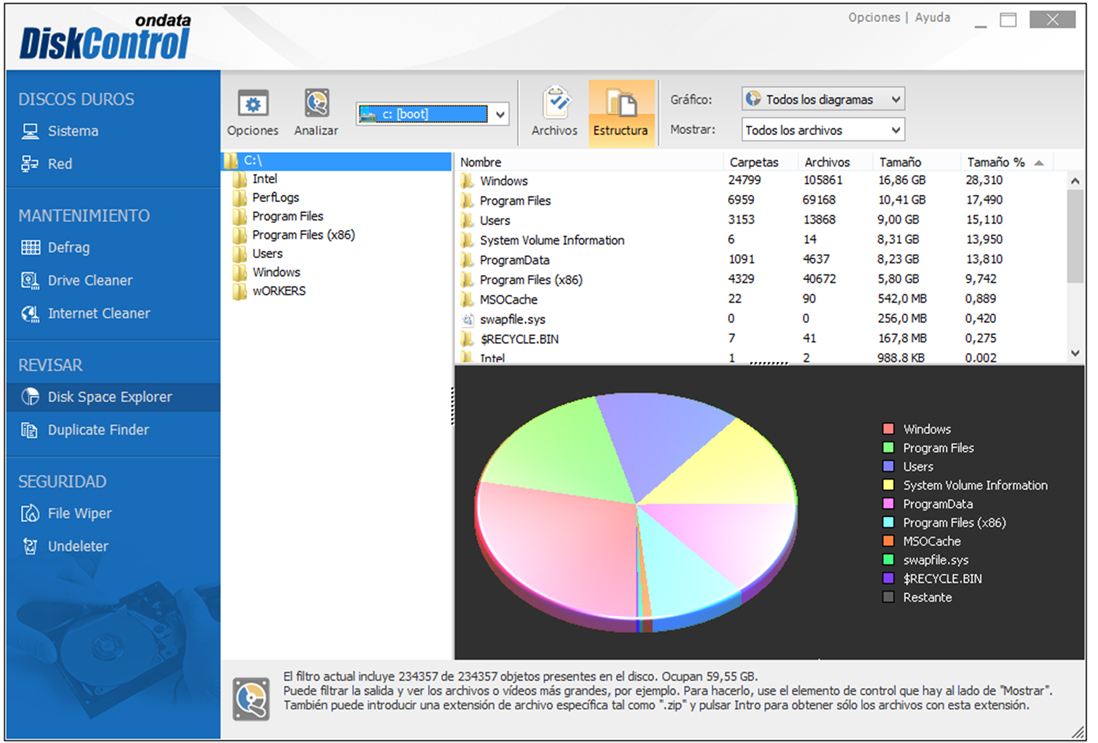Click the ProgramData pink legend swatch
The height and width of the screenshot is (743, 1098).
[889, 504]
